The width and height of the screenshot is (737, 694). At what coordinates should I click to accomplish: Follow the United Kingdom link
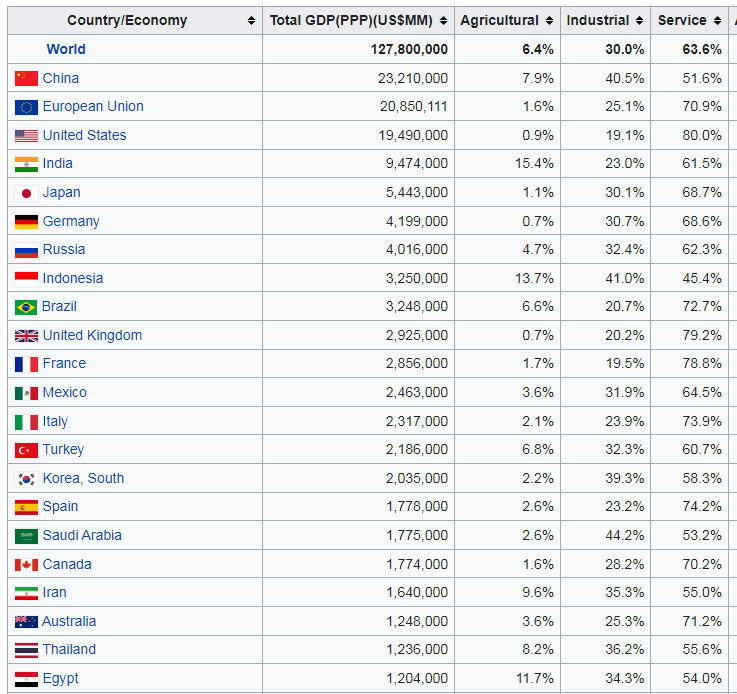point(92,335)
